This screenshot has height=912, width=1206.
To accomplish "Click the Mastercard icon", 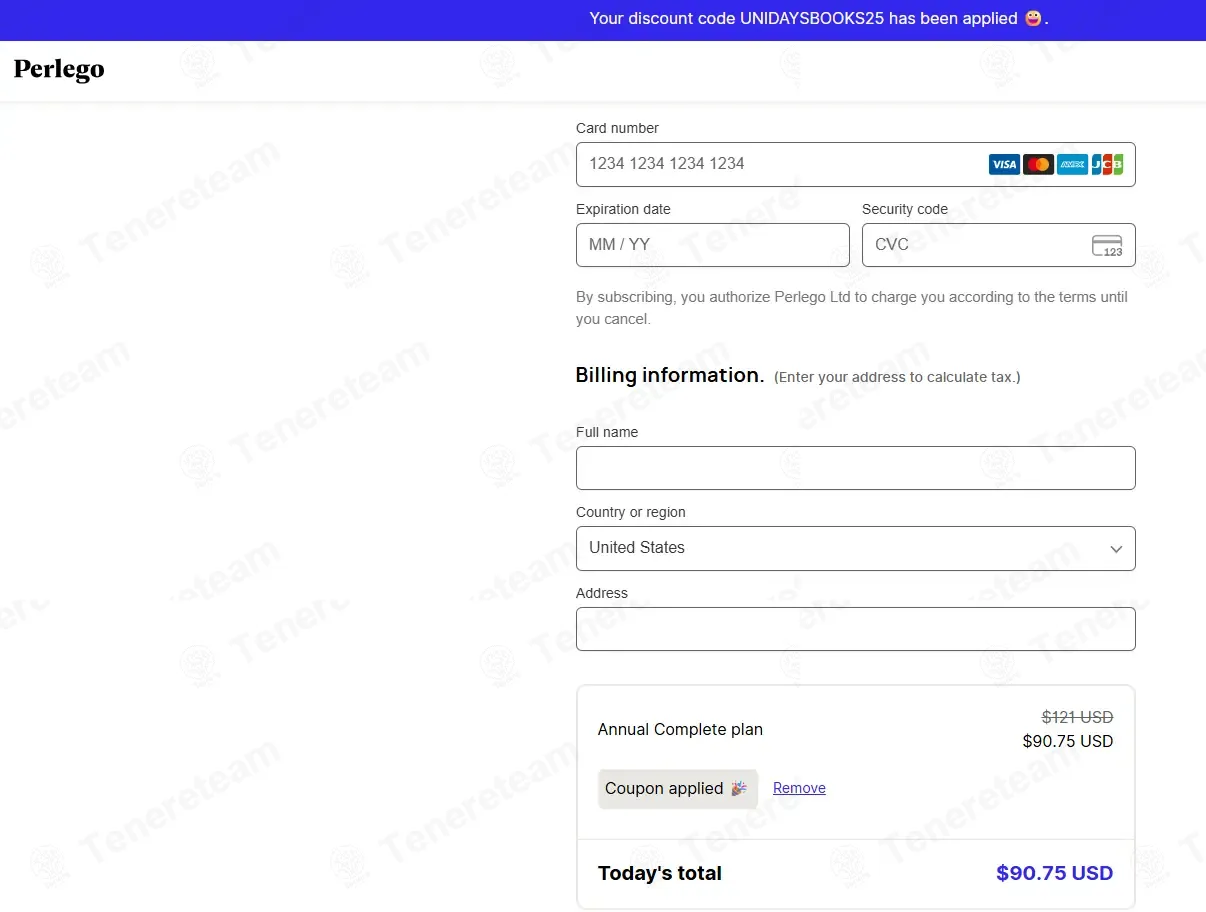I will pyautogui.click(x=1038, y=164).
